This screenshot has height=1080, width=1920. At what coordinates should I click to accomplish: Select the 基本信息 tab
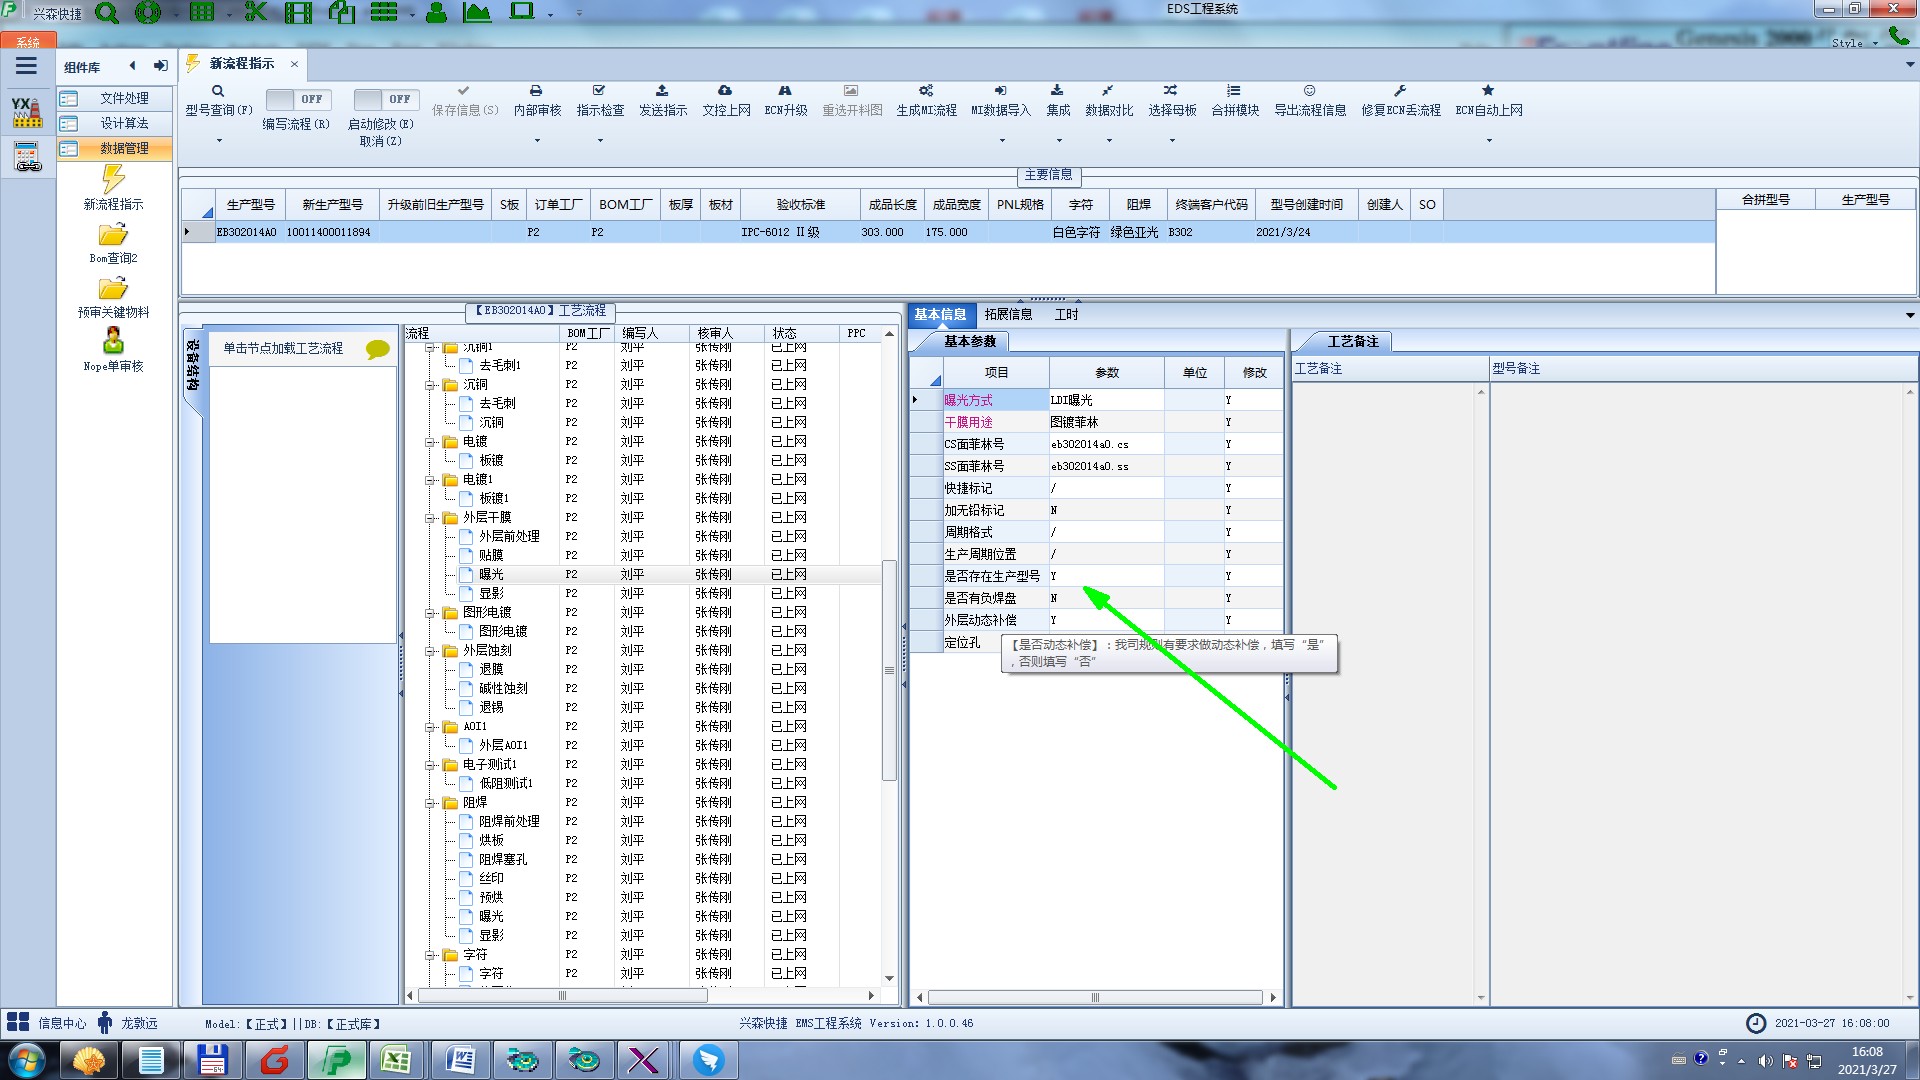940,314
